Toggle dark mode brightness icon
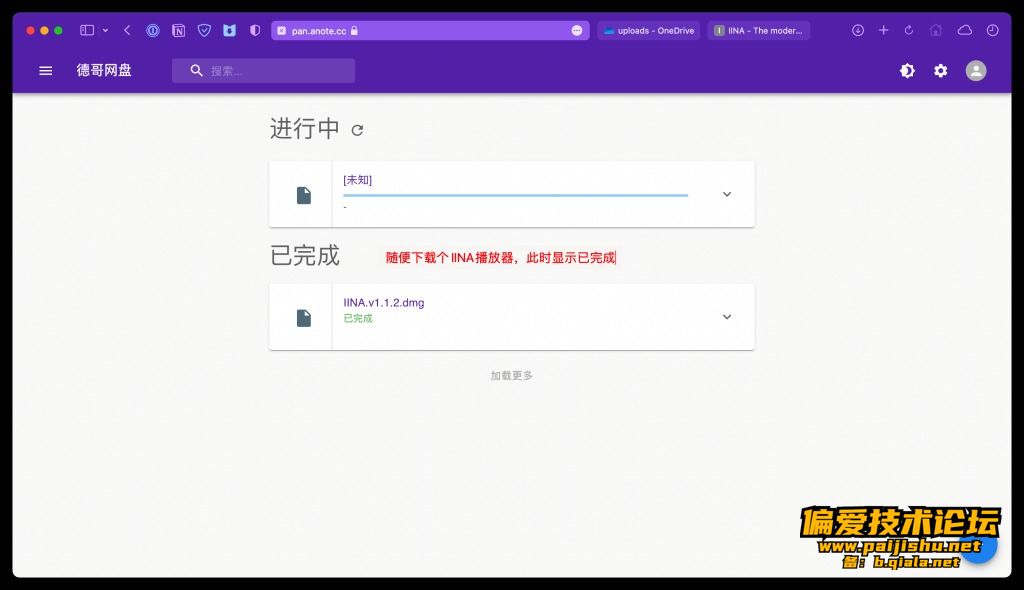 coord(907,71)
